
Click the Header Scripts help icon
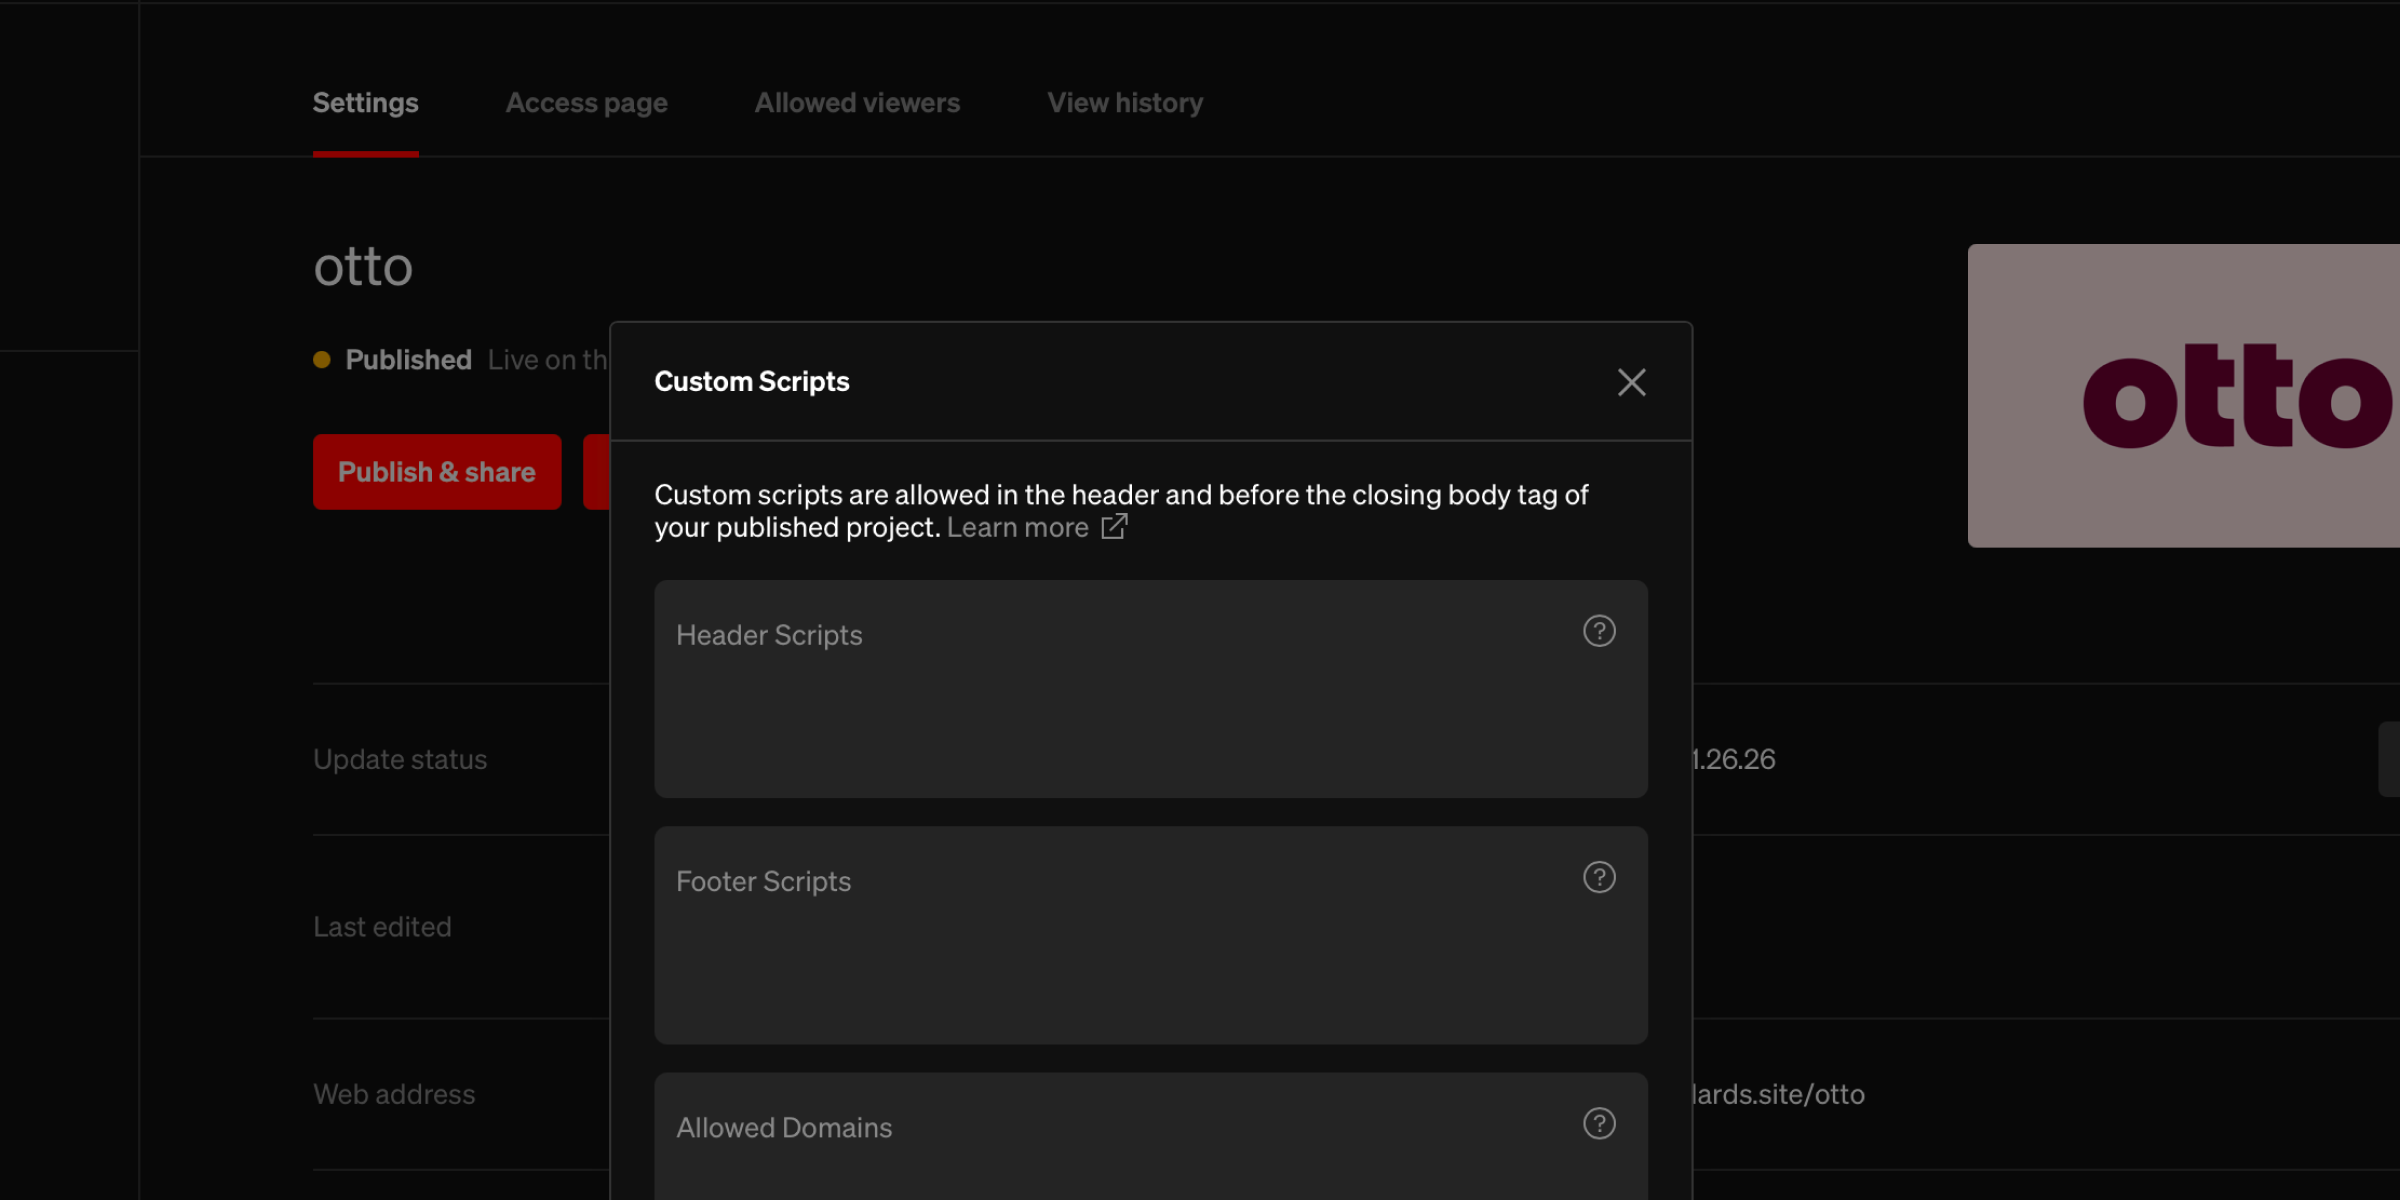coord(1598,631)
